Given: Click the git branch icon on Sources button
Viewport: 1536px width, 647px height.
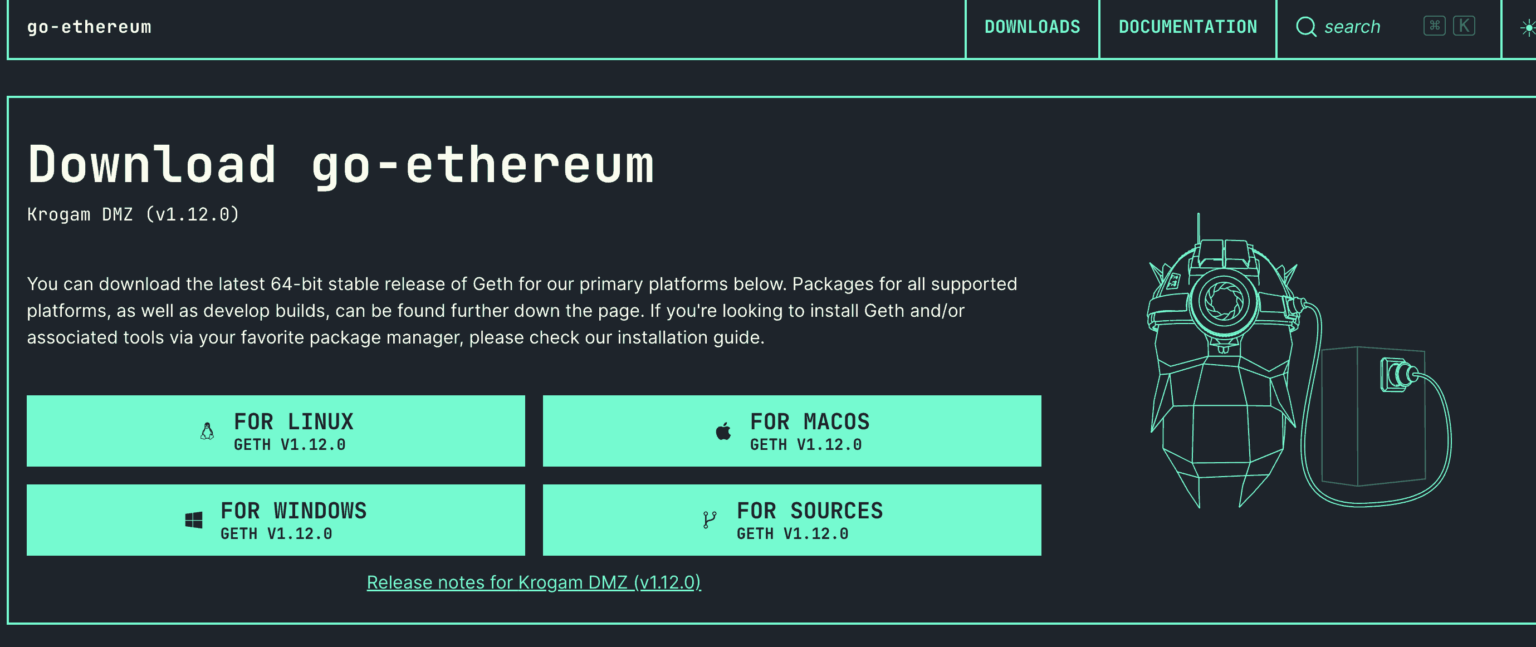Looking at the screenshot, I should [x=710, y=519].
